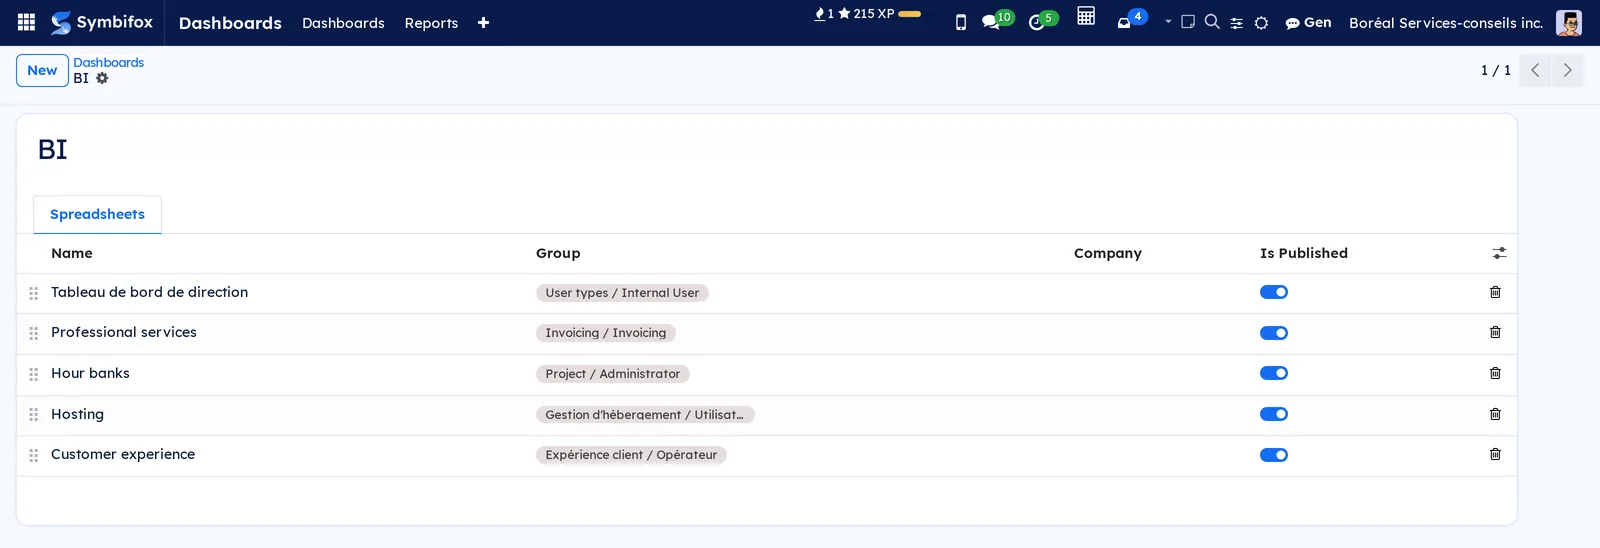The height and width of the screenshot is (548, 1600).
Task: Expand the small caret in navbar
Action: pos(1168,21)
